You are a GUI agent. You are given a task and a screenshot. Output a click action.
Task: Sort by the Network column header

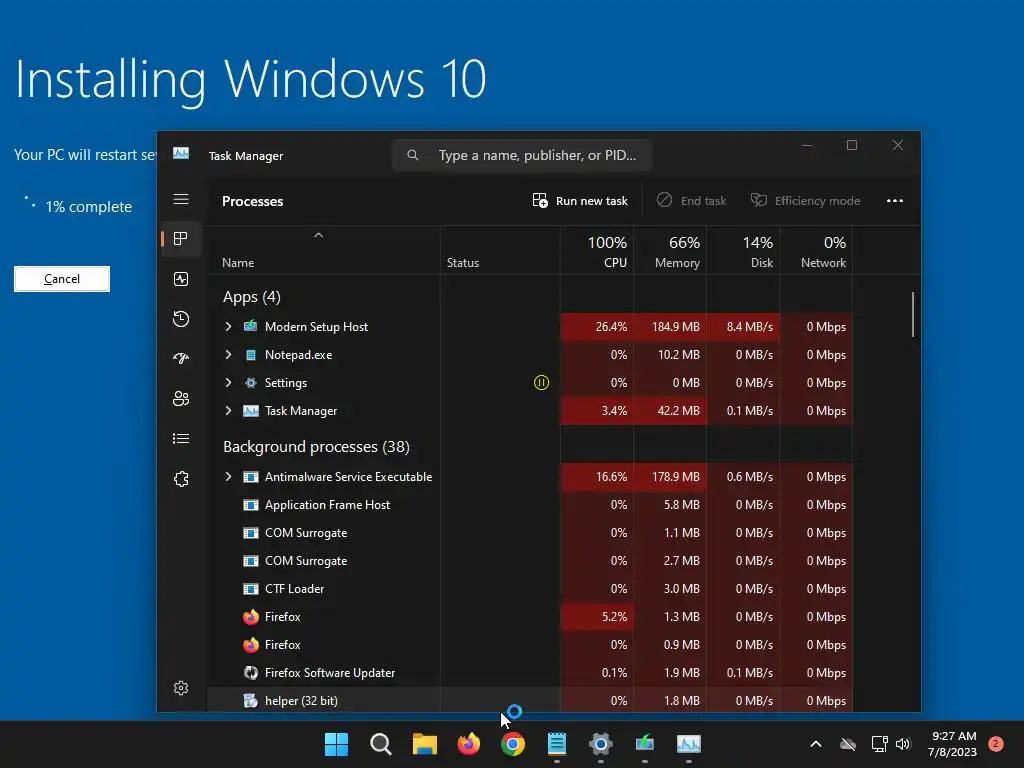(816, 251)
